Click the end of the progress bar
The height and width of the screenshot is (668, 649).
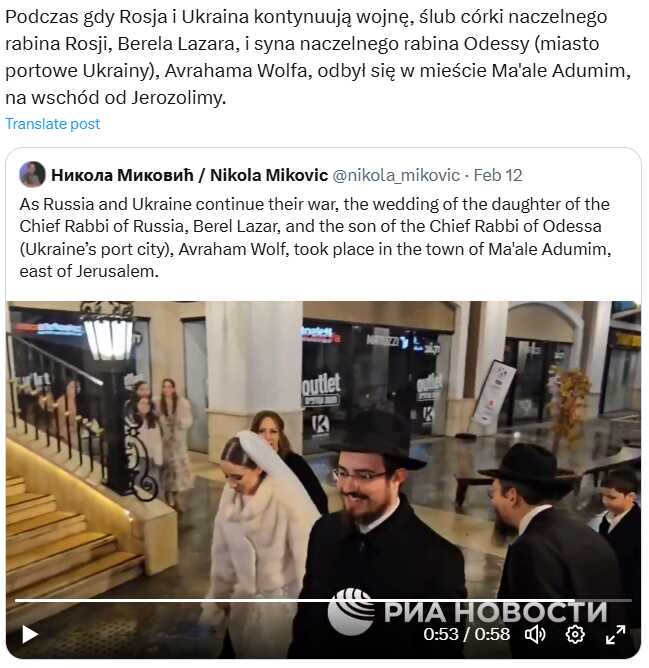(x=629, y=600)
